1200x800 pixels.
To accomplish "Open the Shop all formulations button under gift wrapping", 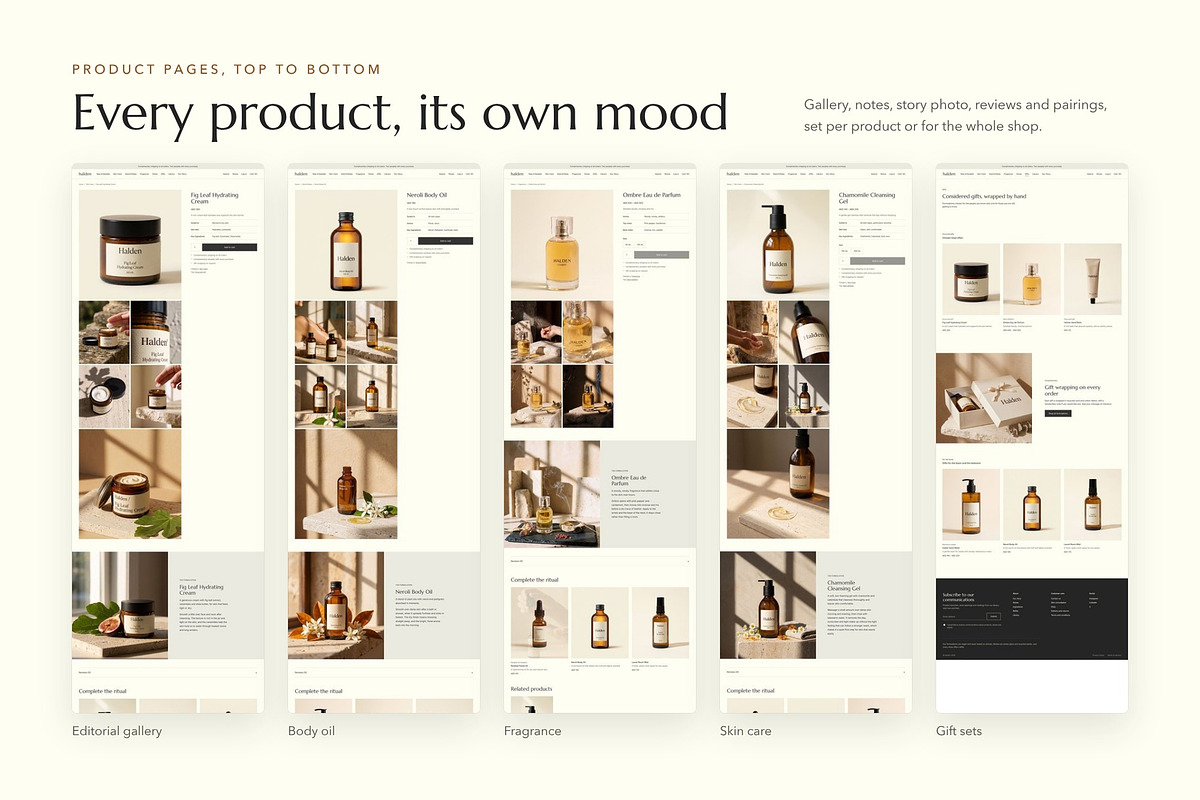I will pos(1058,413).
